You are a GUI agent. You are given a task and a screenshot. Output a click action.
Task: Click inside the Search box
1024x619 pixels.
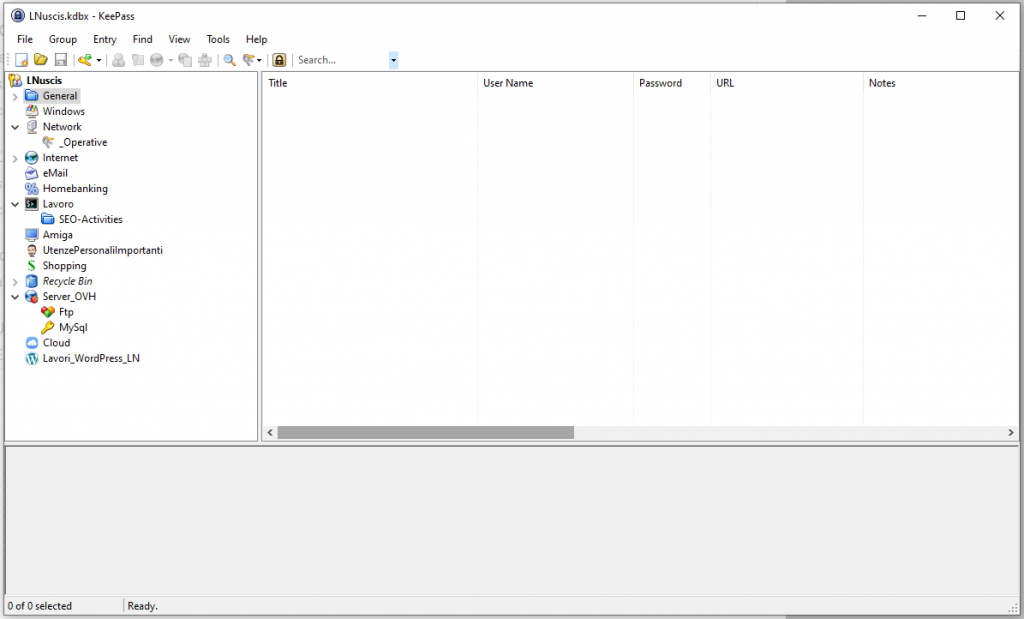point(342,60)
